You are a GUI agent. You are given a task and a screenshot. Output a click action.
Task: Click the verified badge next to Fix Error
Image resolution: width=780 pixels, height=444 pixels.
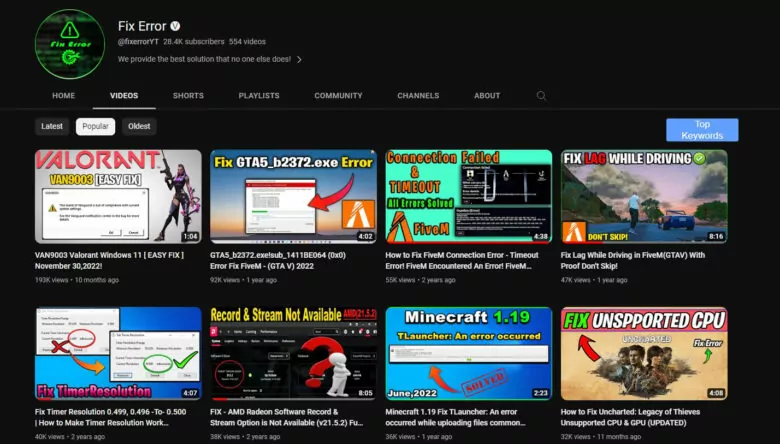click(176, 26)
